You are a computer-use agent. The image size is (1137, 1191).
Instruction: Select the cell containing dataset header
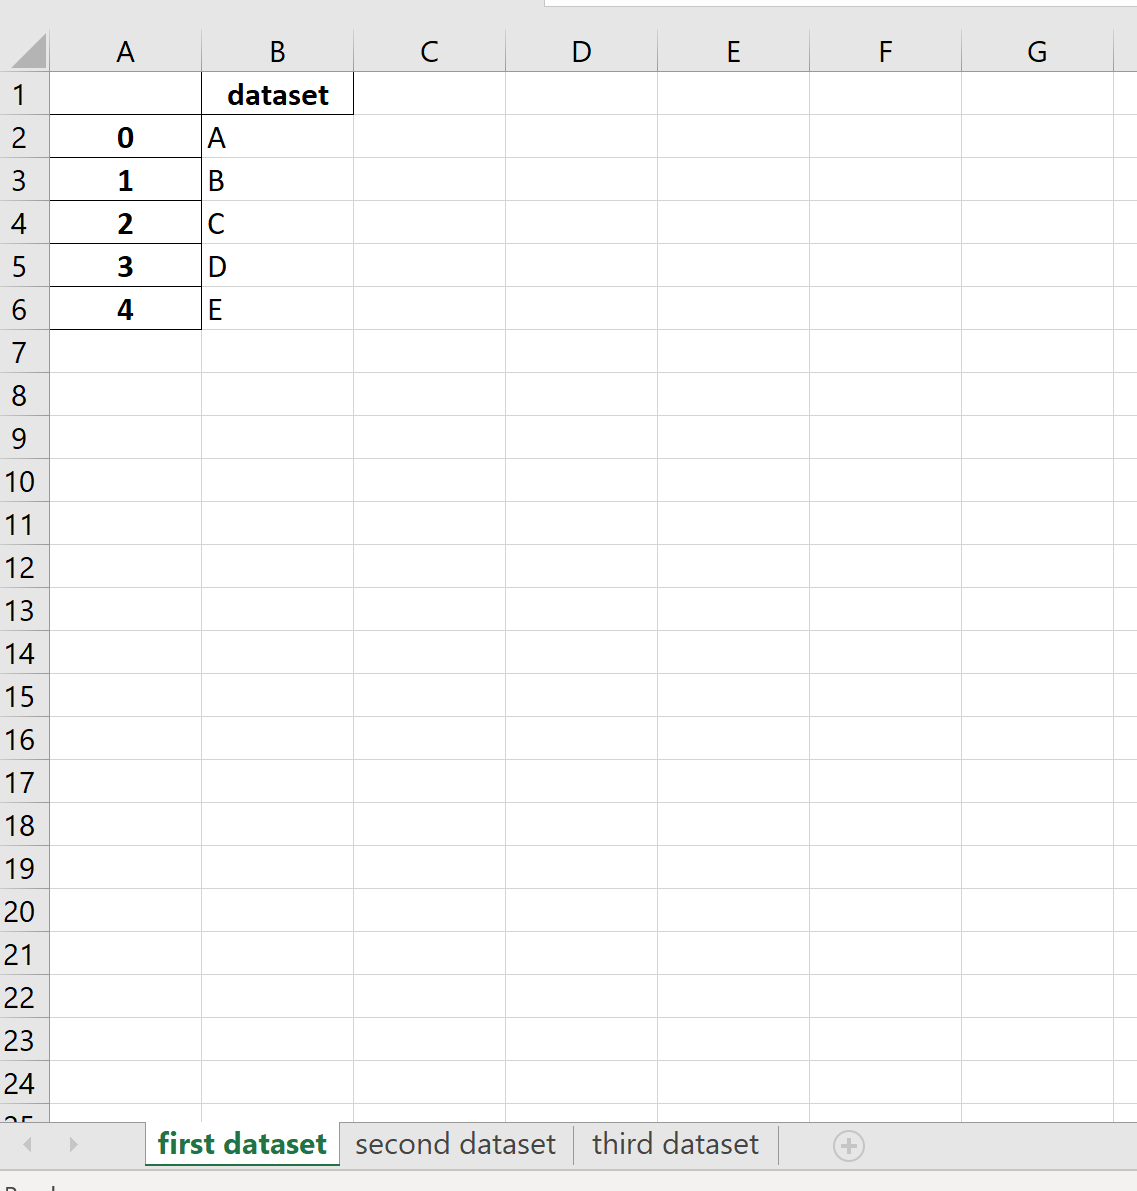coord(277,94)
